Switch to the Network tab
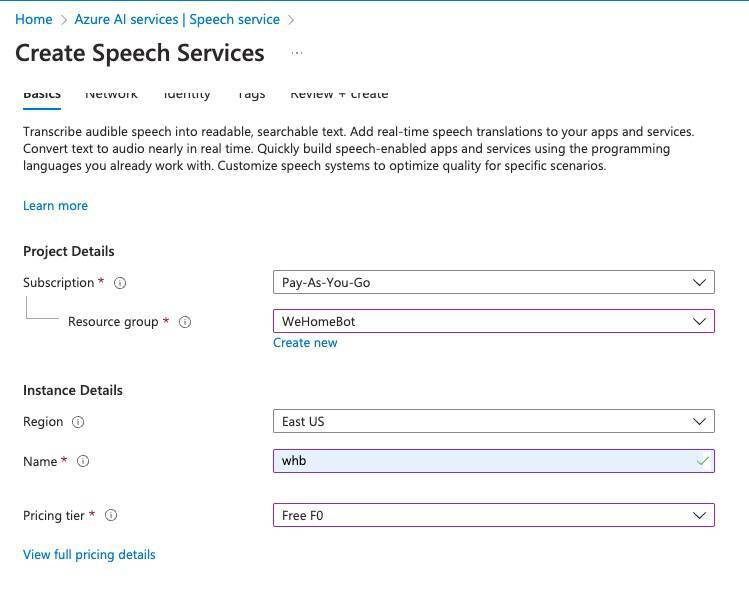Screen dimensions: 749x599 pos(111,94)
